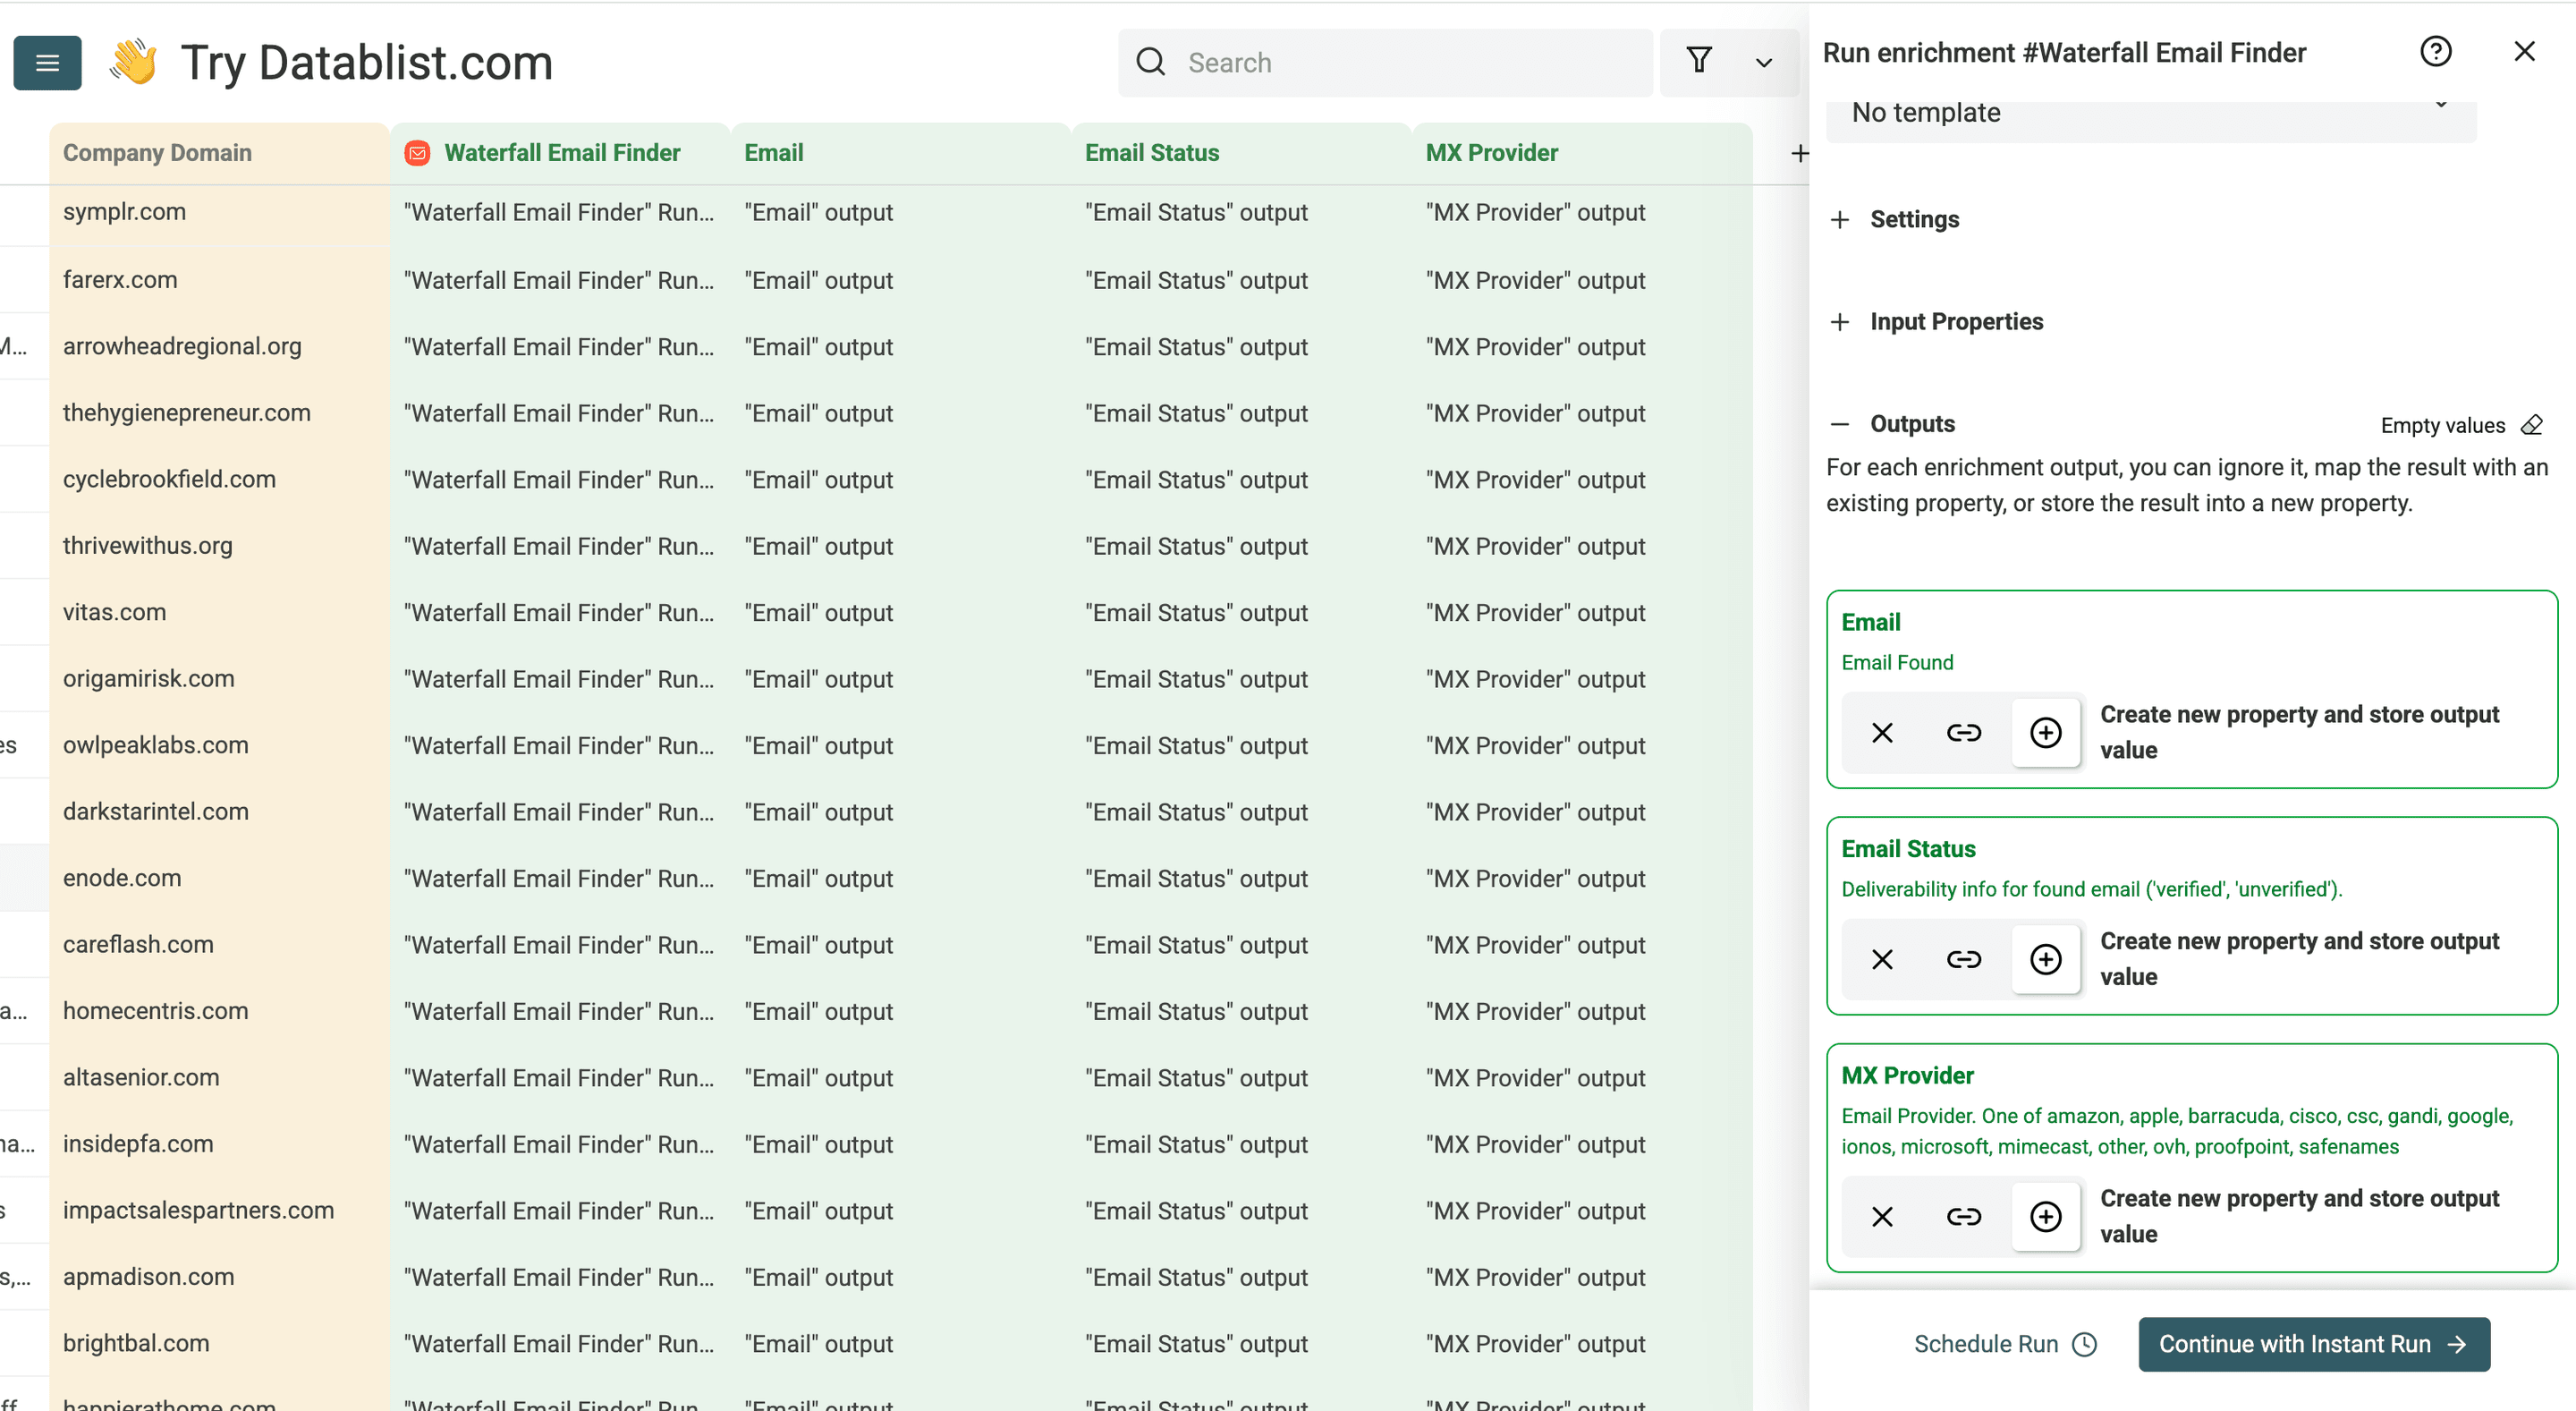Click the Email column header
The image size is (2576, 1411).
(900, 153)
